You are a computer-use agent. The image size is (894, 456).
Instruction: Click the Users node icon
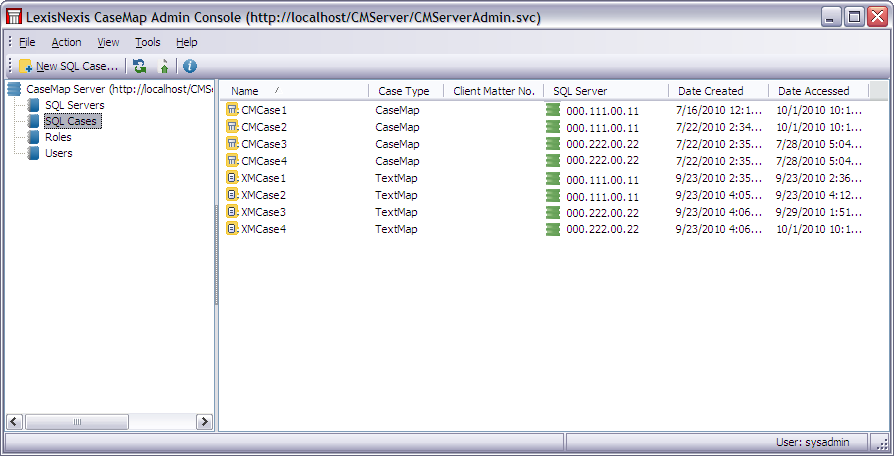34,153
